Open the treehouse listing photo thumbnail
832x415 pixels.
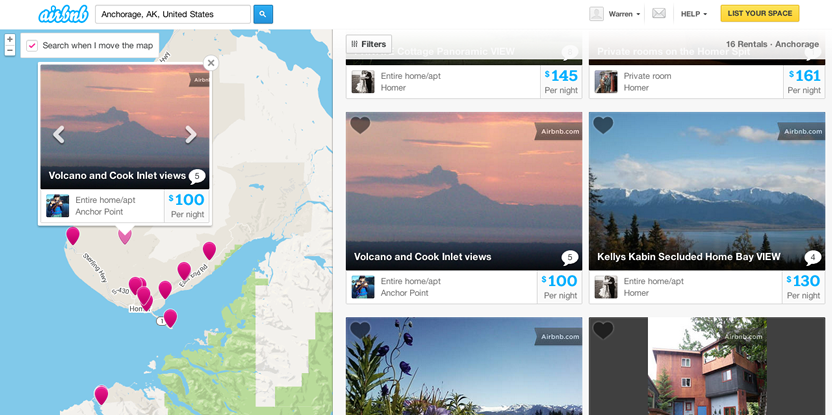pyautogui.click(x=707, y=366)
